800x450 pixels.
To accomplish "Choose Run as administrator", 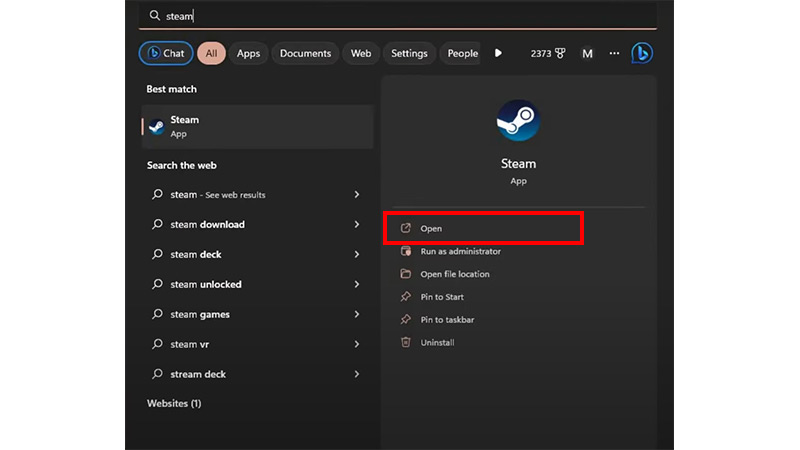I will pos(460,251).
